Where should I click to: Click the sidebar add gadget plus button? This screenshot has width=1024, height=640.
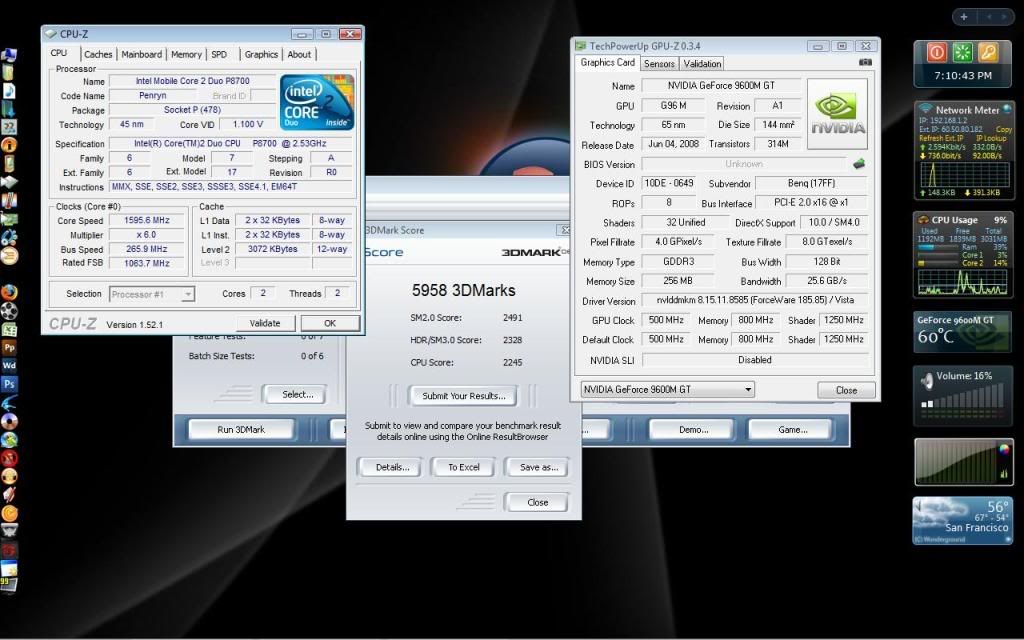click(x=963, y=17)
